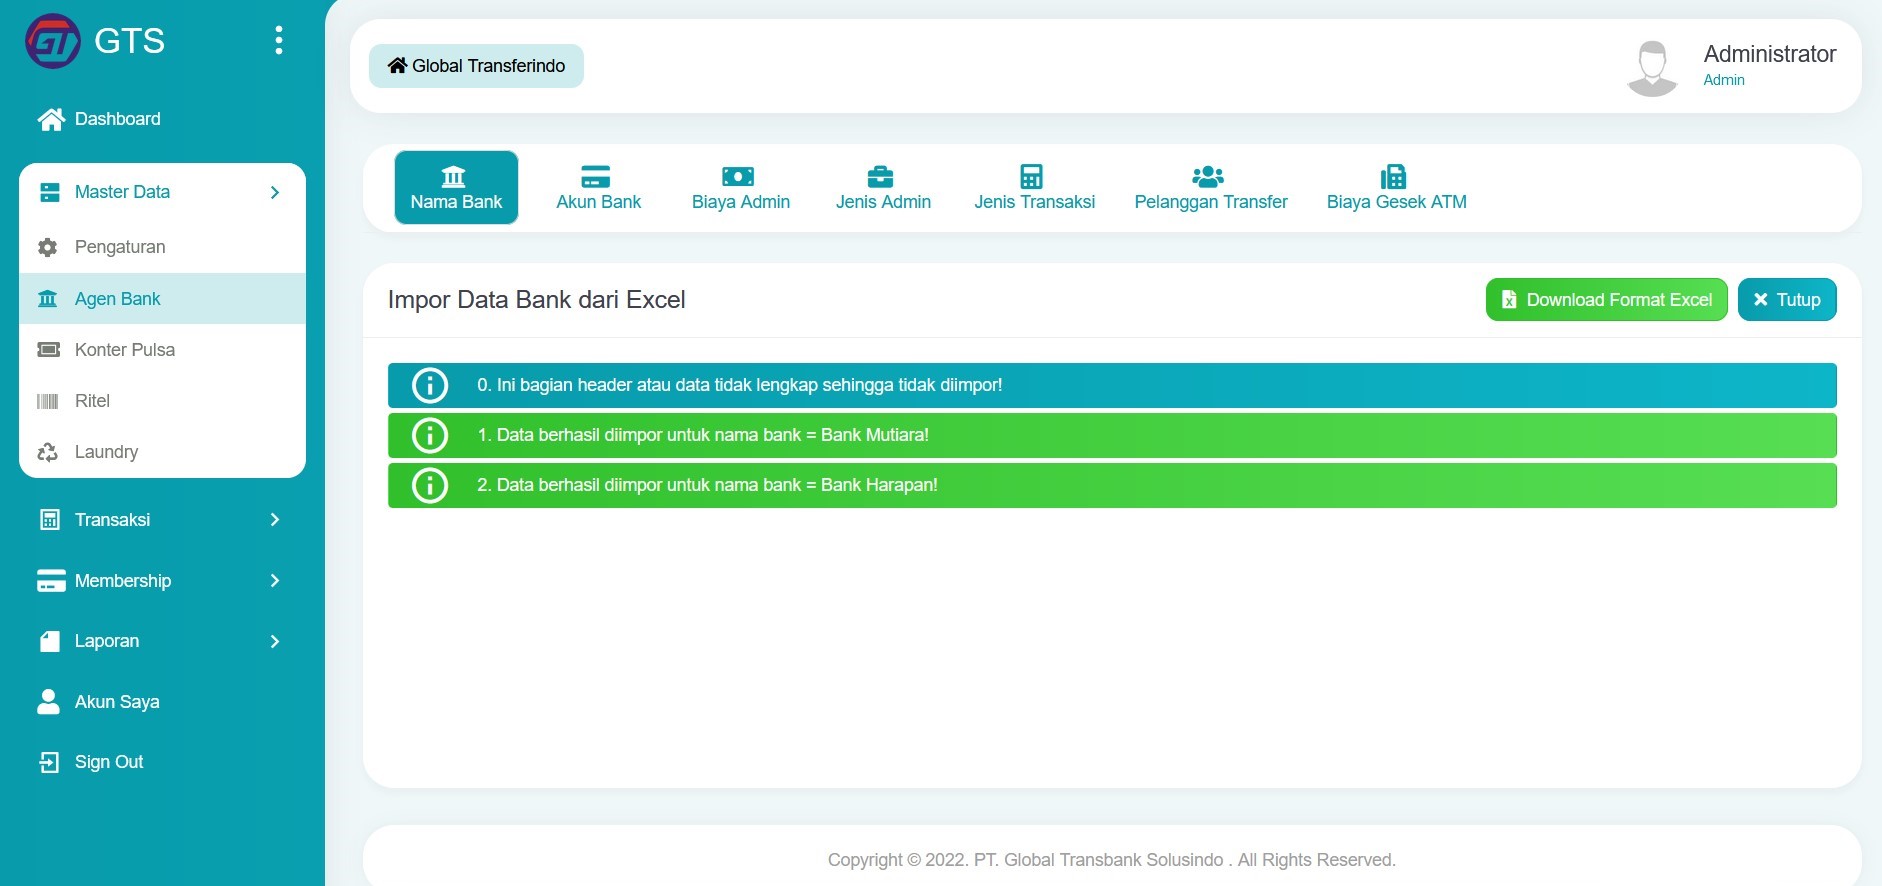Screen dimensions: 1882x886
Task: Open the Jenis Admin tab
Action: point(883,188)
